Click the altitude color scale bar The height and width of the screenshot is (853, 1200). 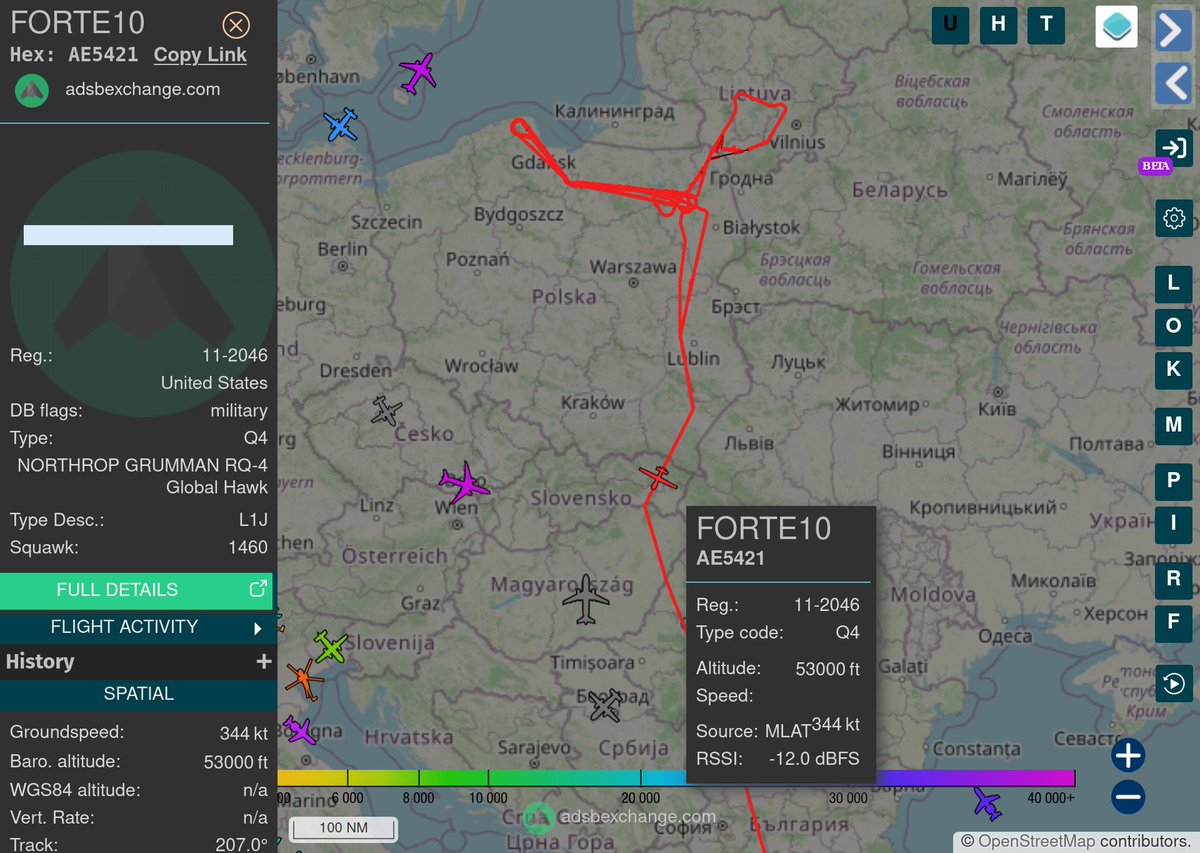(676, 778)
